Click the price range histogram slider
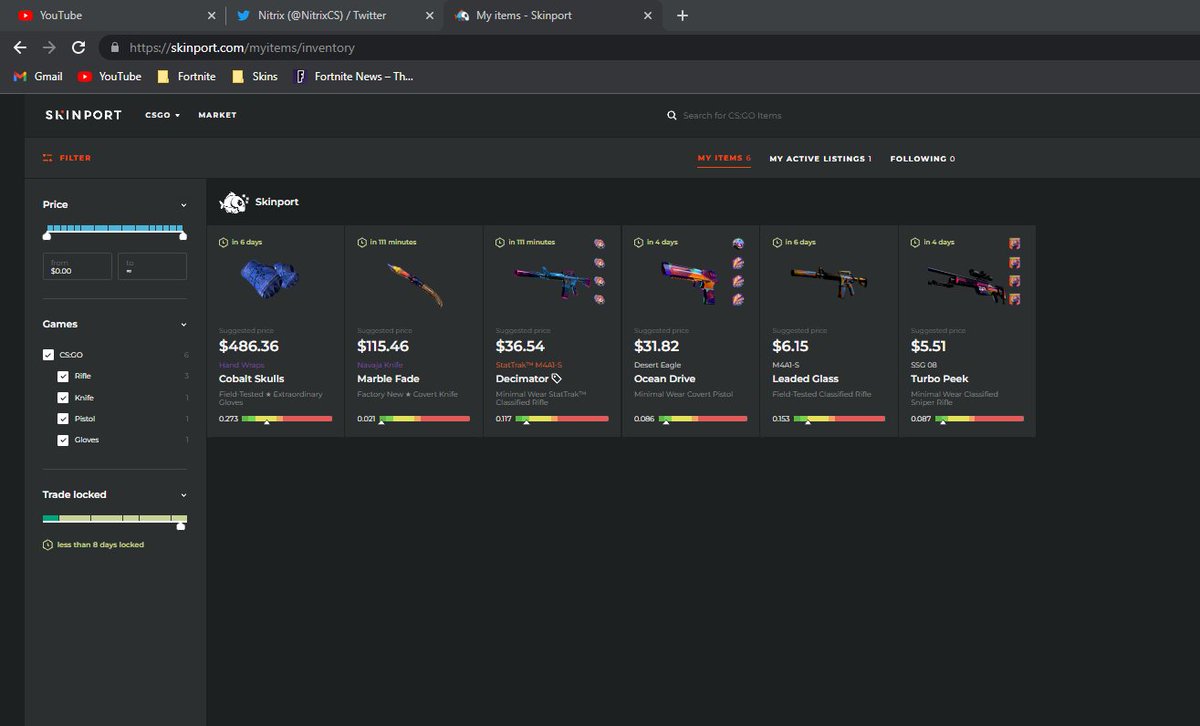Image resolution: width=1200 pixels, height=726 pixels. (x=114, y=231)
